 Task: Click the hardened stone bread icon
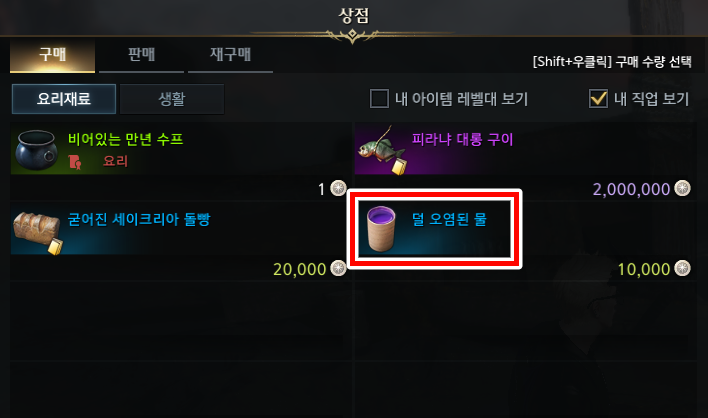[37, 232]
